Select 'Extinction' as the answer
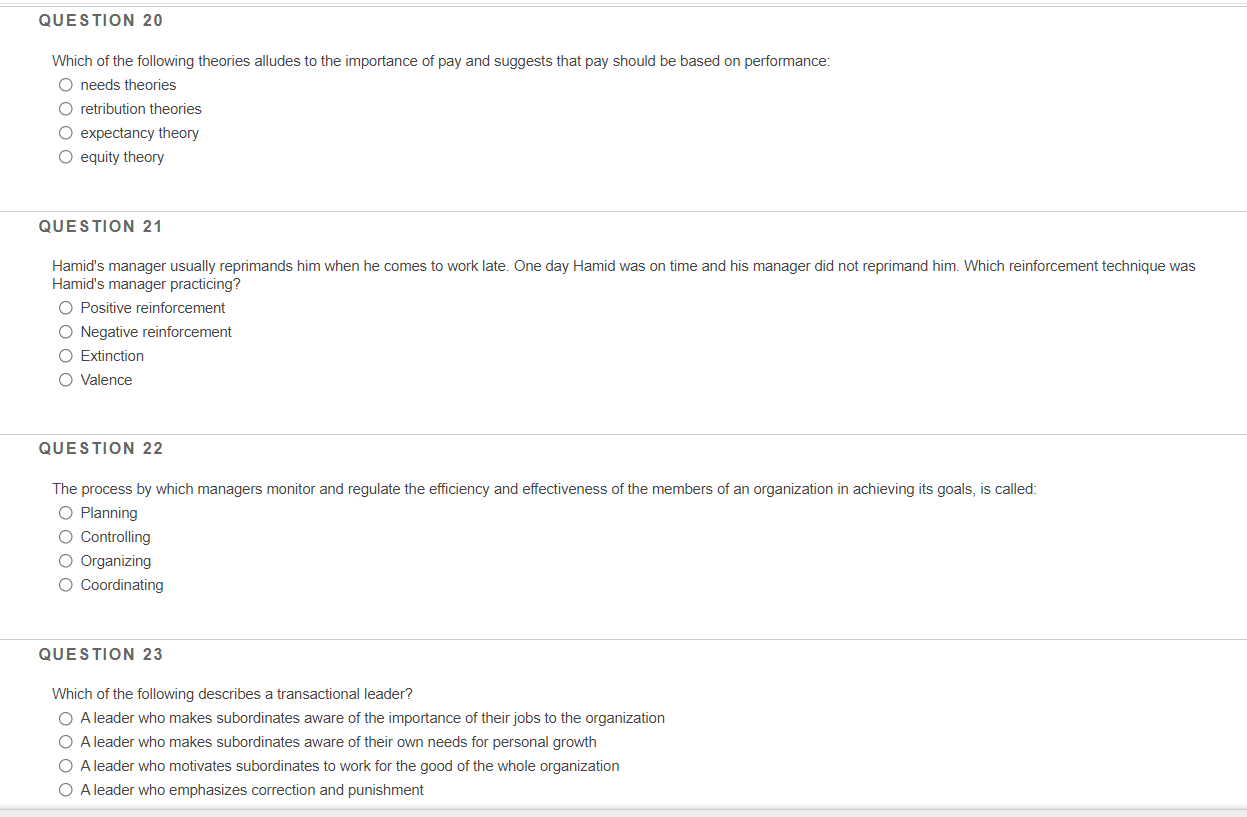Screen dimensions: 1247x817 (65, 355)
